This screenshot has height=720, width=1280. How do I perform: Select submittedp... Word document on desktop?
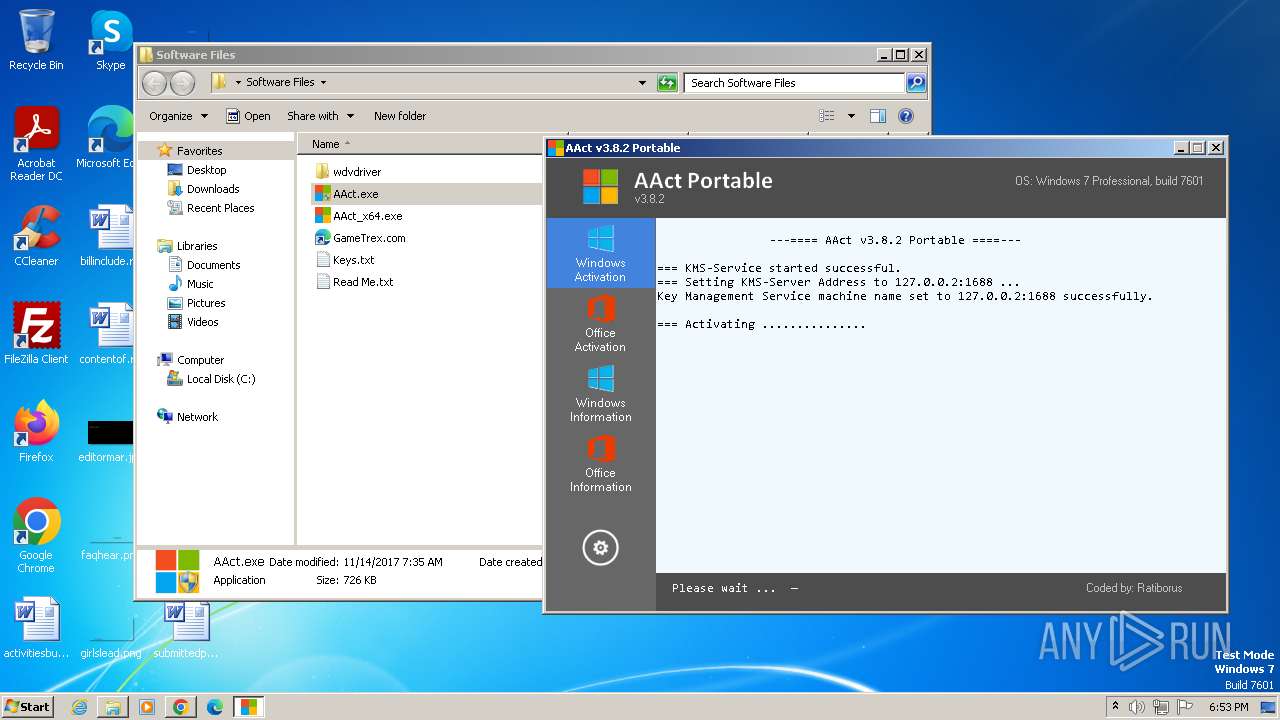(186, 628)
